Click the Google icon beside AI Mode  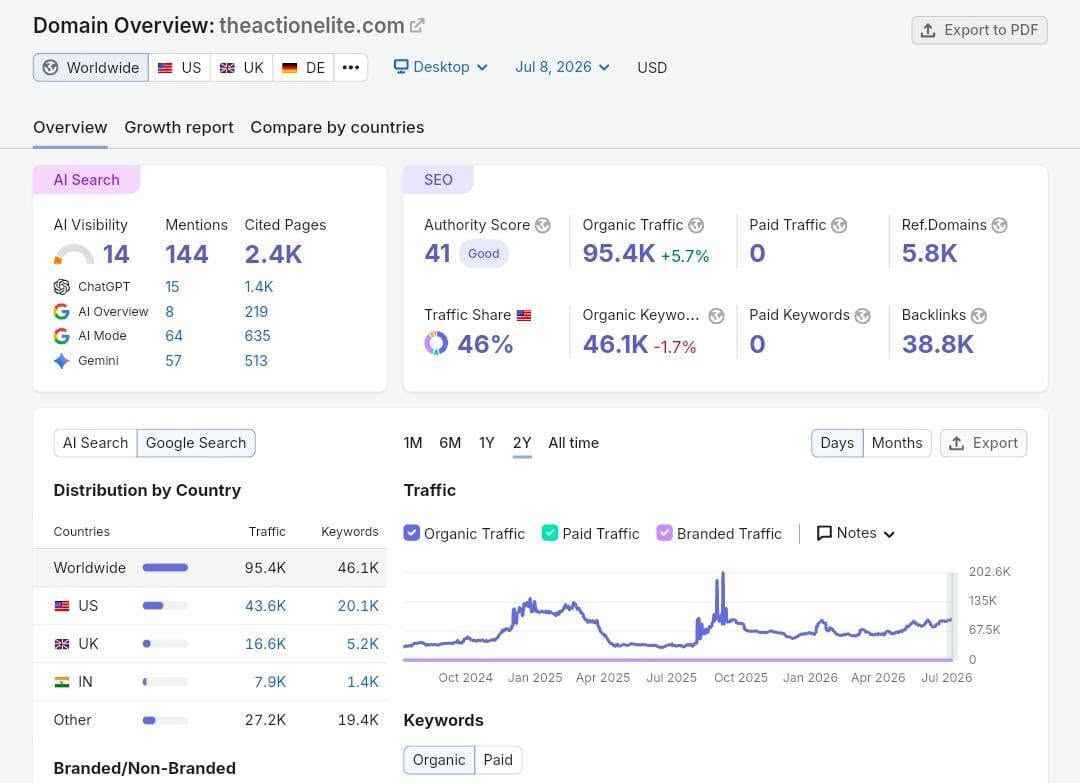click(x=61, y=336)
